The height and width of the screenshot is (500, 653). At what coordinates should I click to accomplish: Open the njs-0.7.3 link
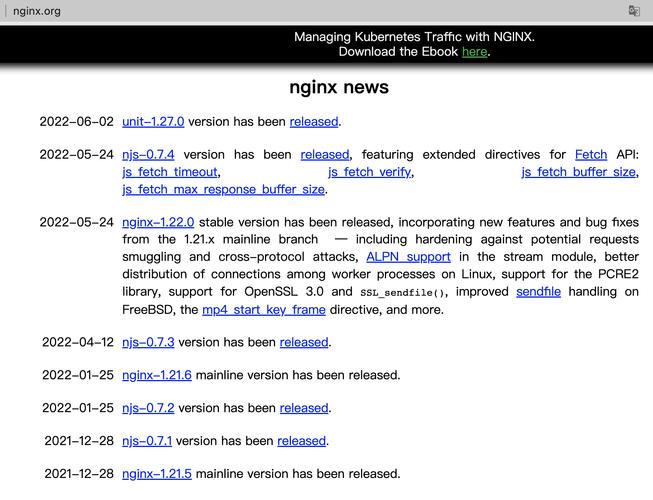point(148,342)
